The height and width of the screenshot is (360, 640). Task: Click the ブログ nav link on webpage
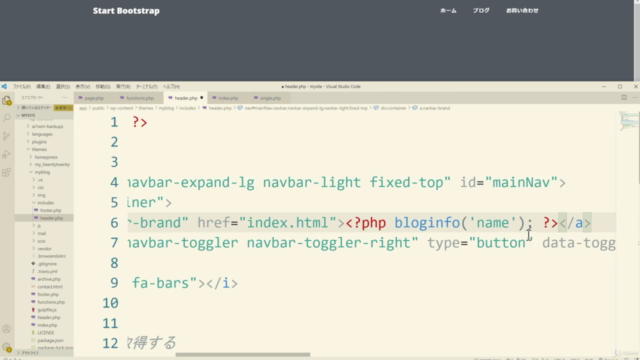point(481,11)
